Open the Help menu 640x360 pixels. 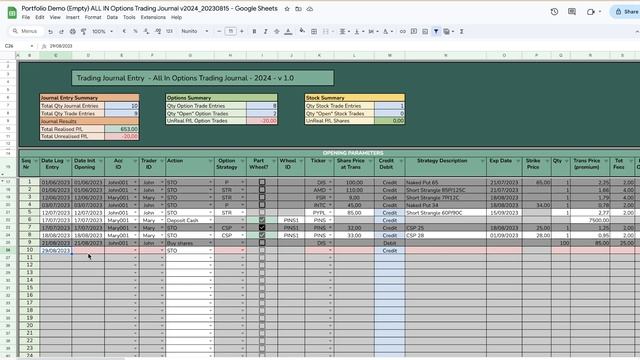(176, 18)
